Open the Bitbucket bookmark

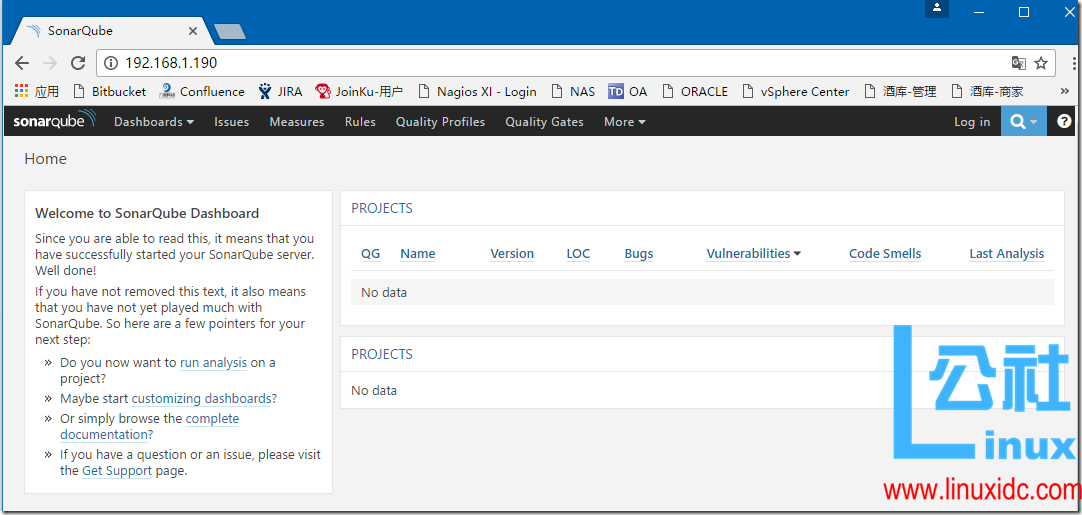[110, 91]
